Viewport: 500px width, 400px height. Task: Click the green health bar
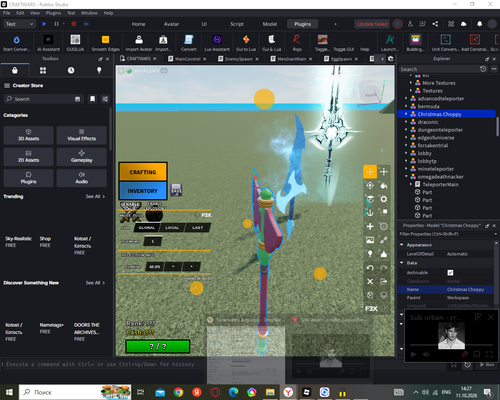158,346
